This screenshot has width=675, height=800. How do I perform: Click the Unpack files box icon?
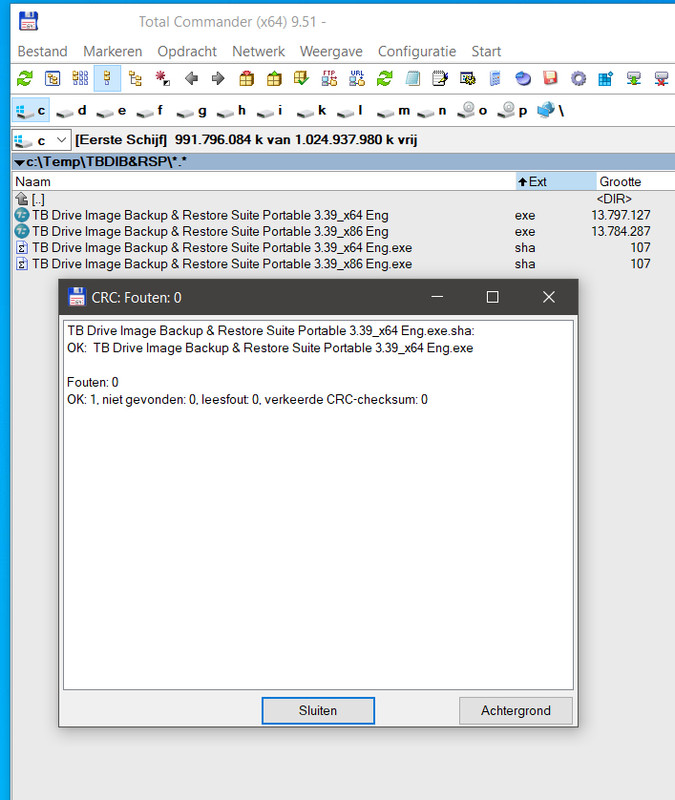click(x=274, y=79)
